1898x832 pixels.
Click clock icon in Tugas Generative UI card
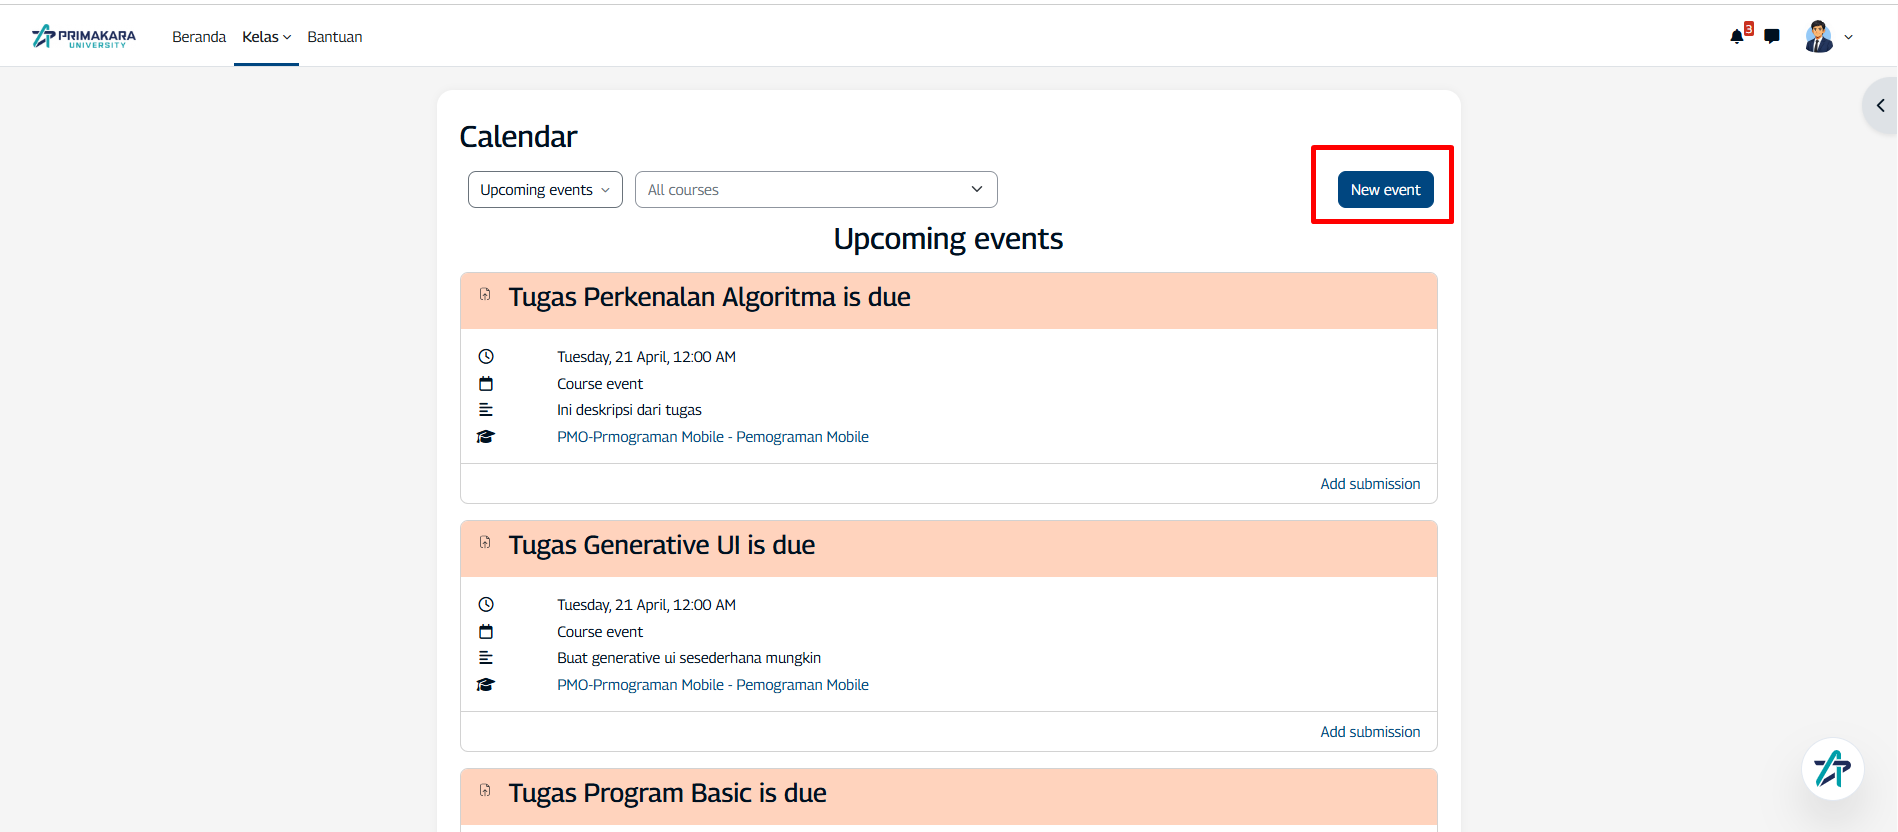[x=486, y=604]
